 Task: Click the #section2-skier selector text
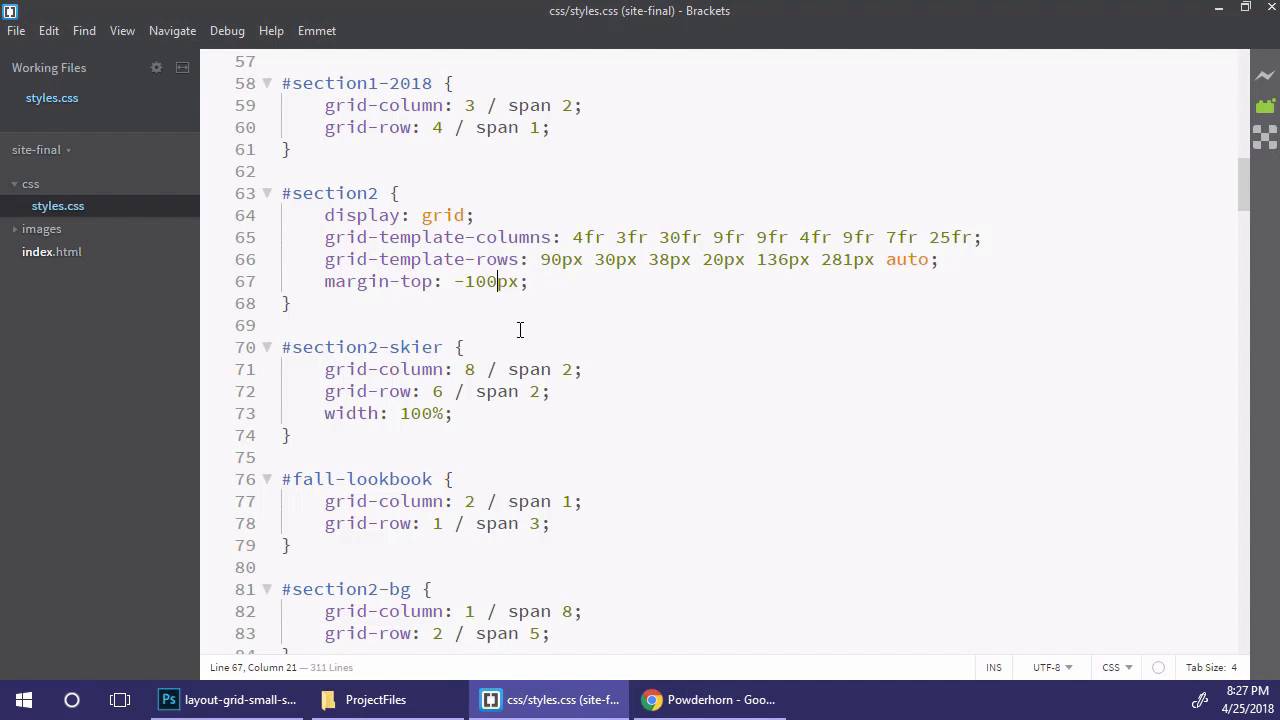click(x=362, y=347)
